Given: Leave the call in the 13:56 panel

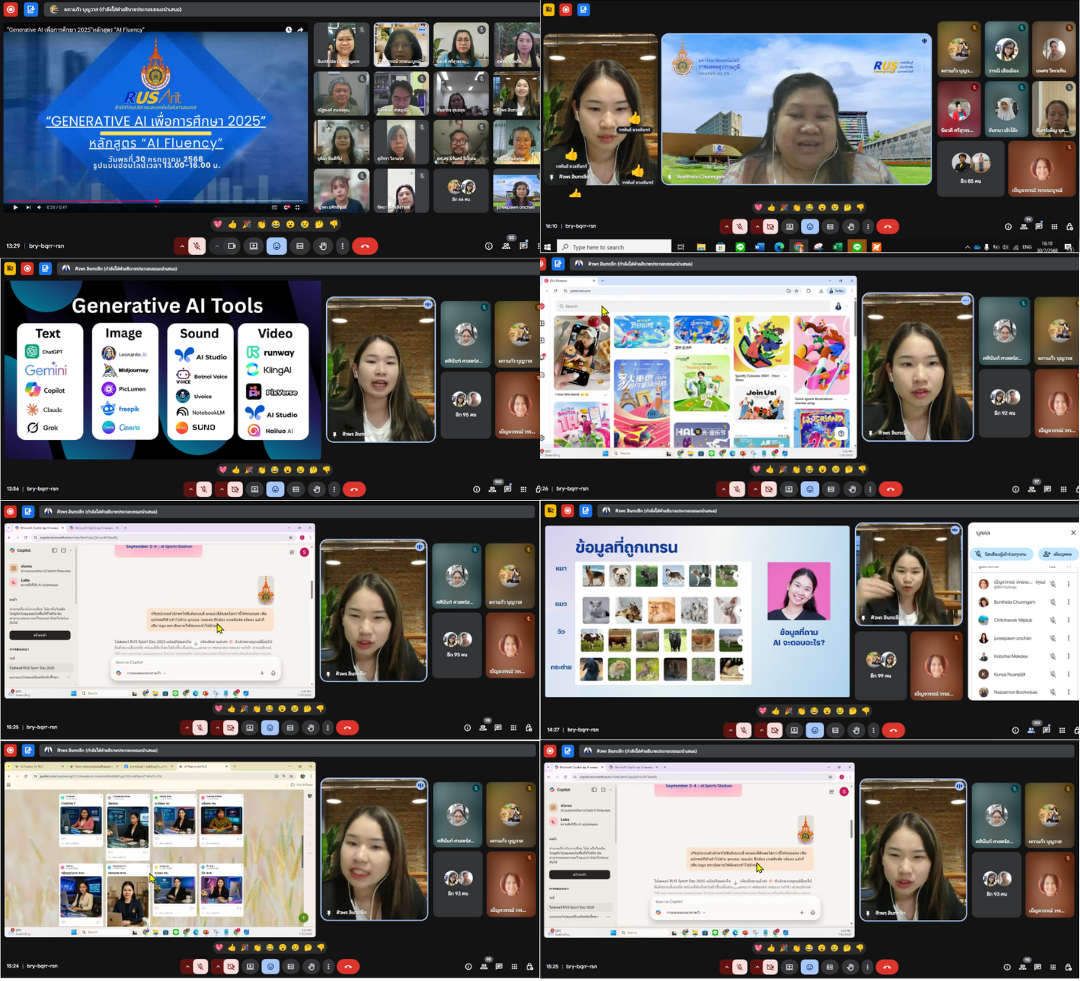Looking at the screenshot, I should coord(354,490).
